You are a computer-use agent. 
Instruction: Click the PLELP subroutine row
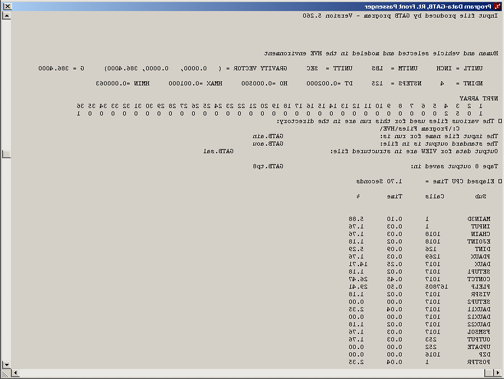(419, 287)
